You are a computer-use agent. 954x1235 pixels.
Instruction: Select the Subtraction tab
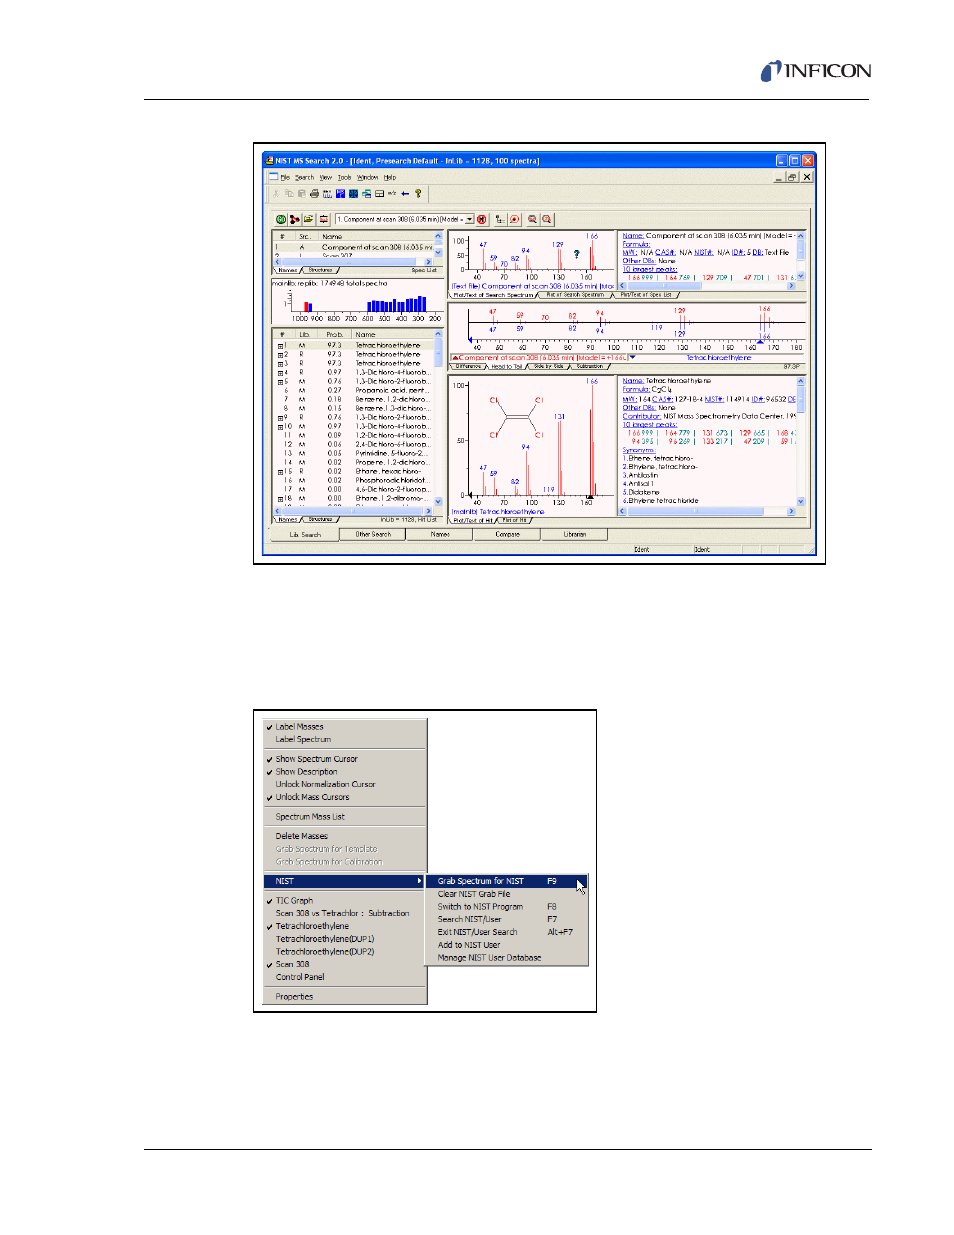(590, 367)
